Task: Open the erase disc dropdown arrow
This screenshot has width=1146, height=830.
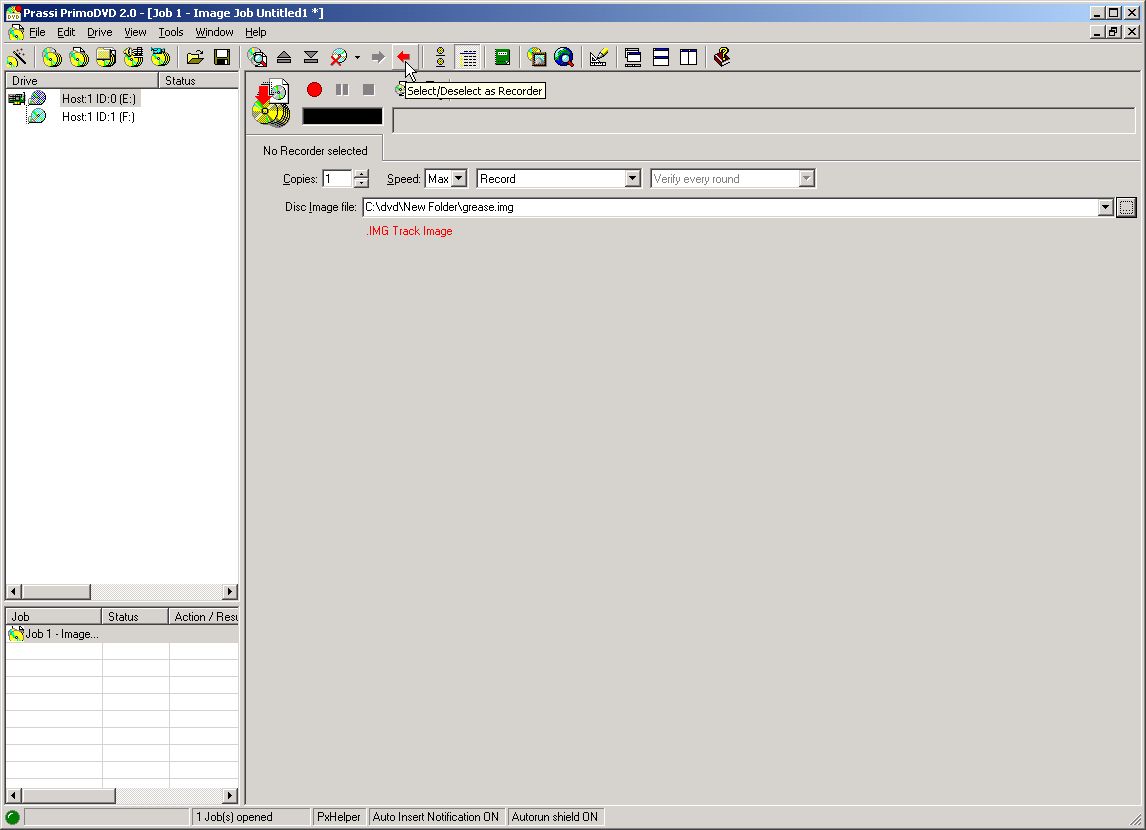Action: pyautogui.click(x=357, y=57)
